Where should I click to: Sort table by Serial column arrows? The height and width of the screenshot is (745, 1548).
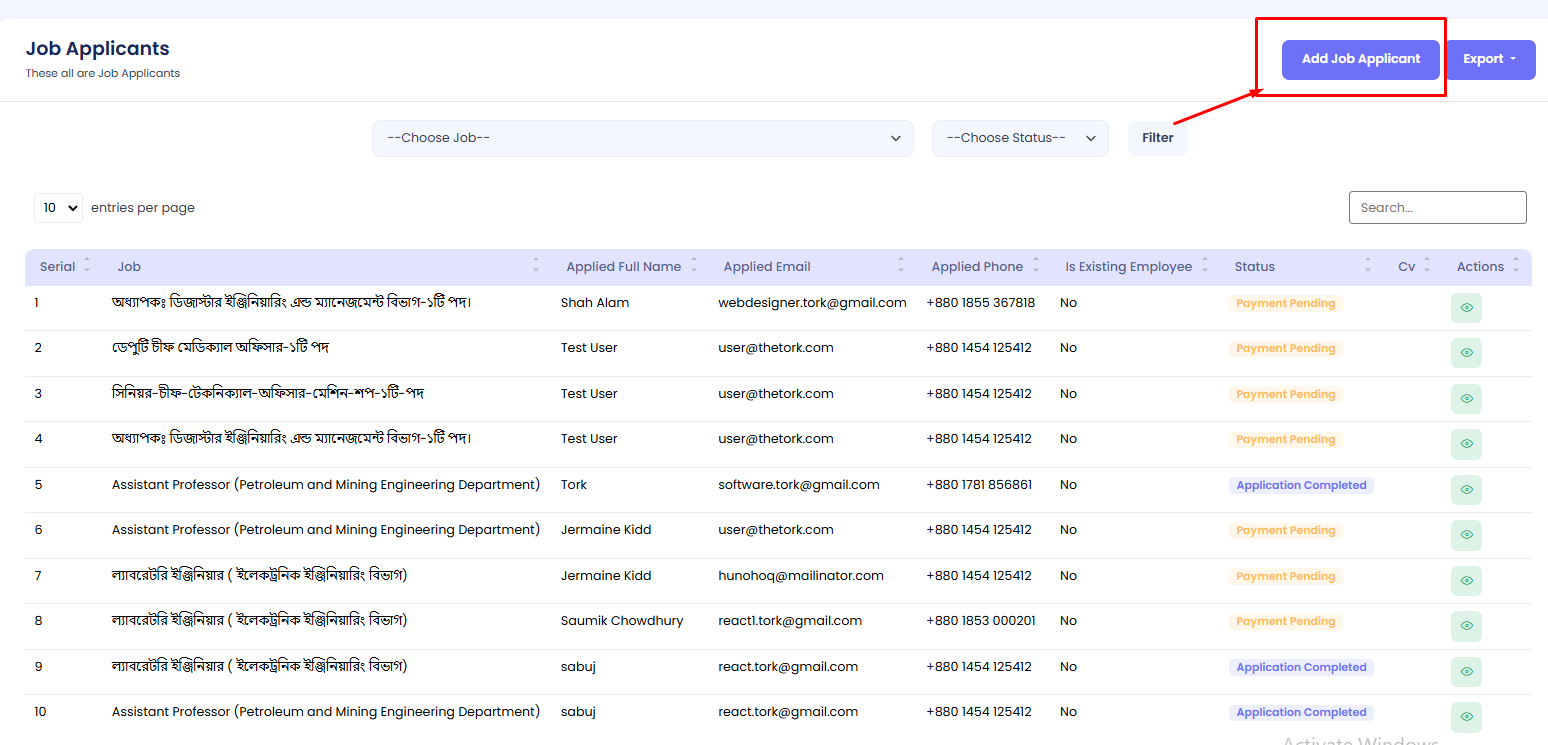[x=87, y=266]
